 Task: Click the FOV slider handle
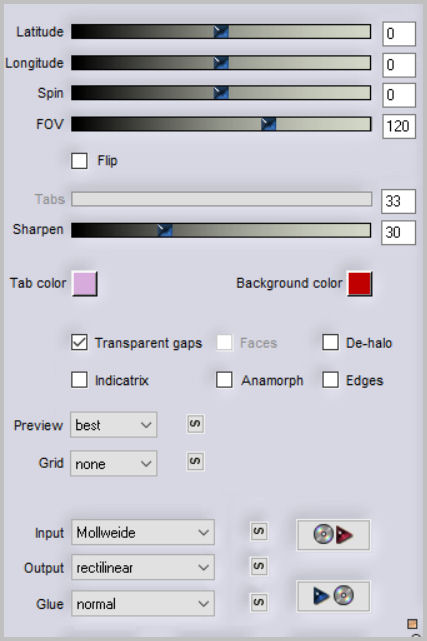[268, 124]
